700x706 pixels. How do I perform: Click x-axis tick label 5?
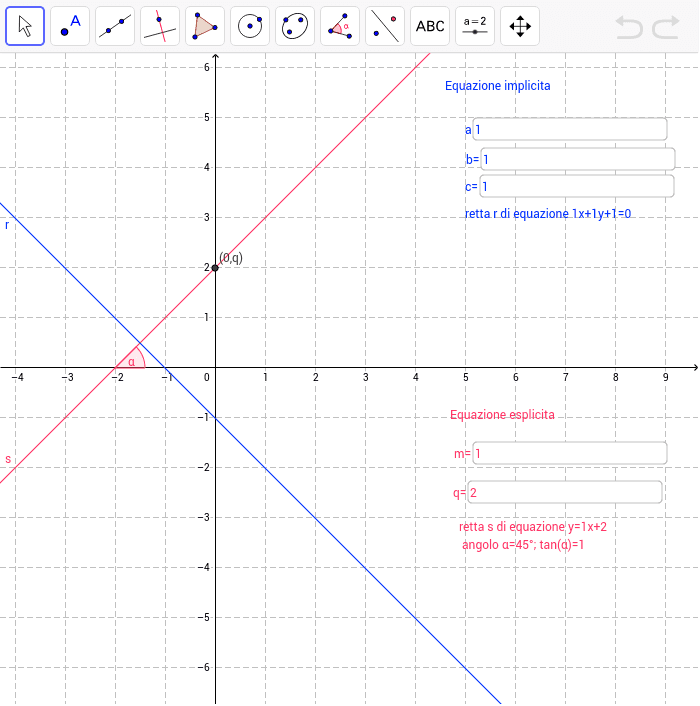[x=465, y=377]
